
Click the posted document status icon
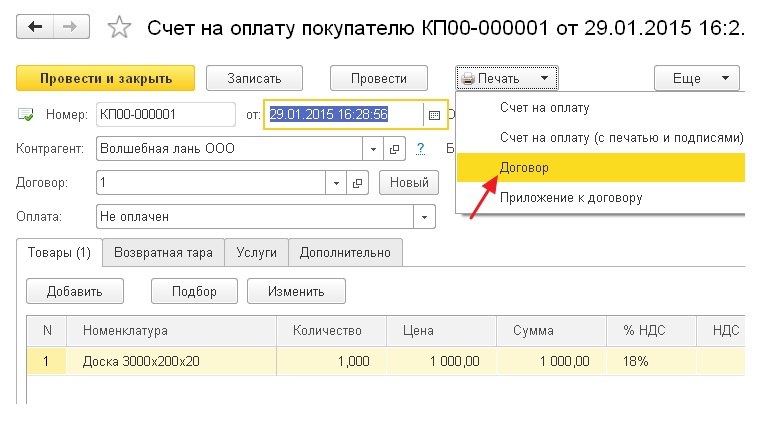[x=26, y=115]
